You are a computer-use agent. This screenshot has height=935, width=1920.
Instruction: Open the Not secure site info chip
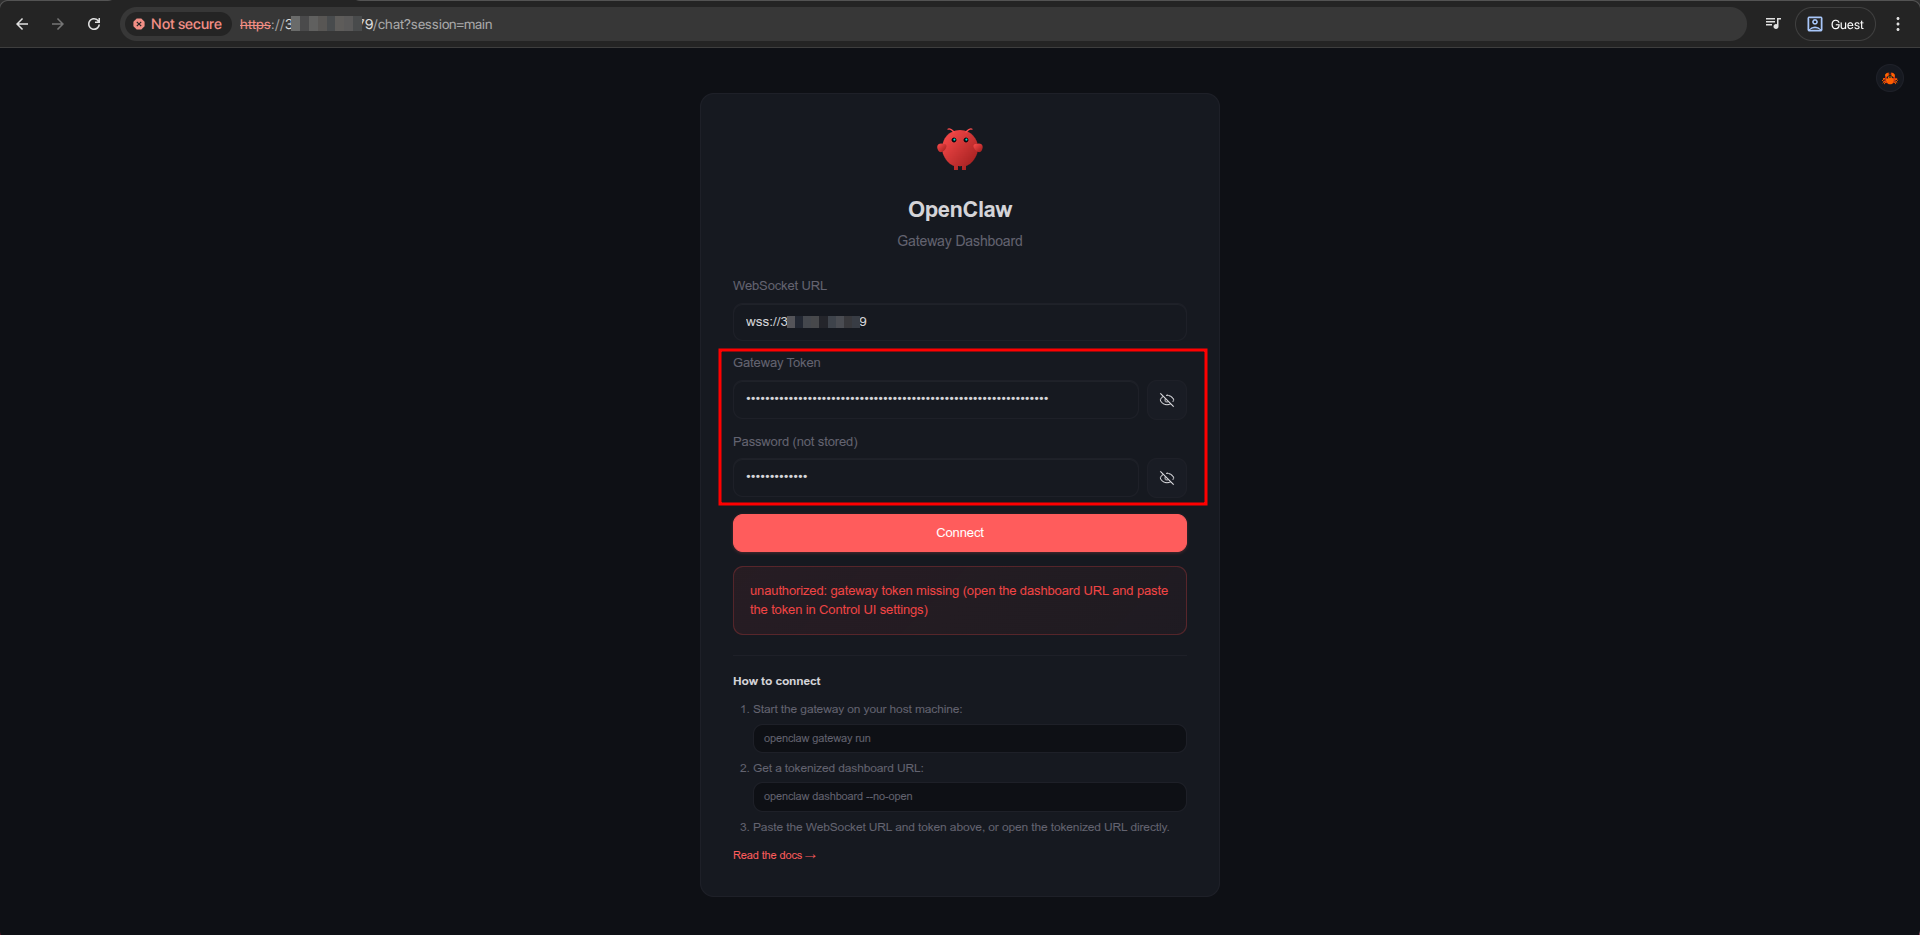coord(178,24)
